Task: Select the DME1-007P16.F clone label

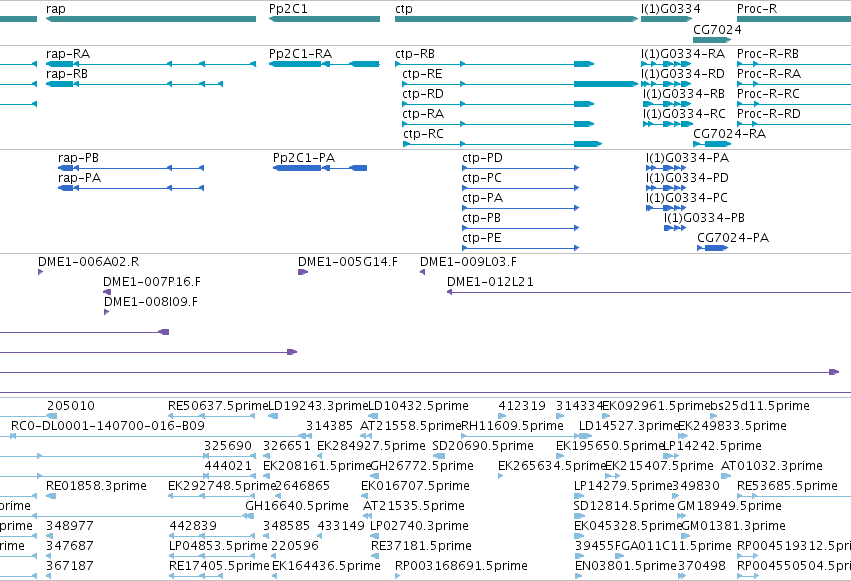Action: 152,283
